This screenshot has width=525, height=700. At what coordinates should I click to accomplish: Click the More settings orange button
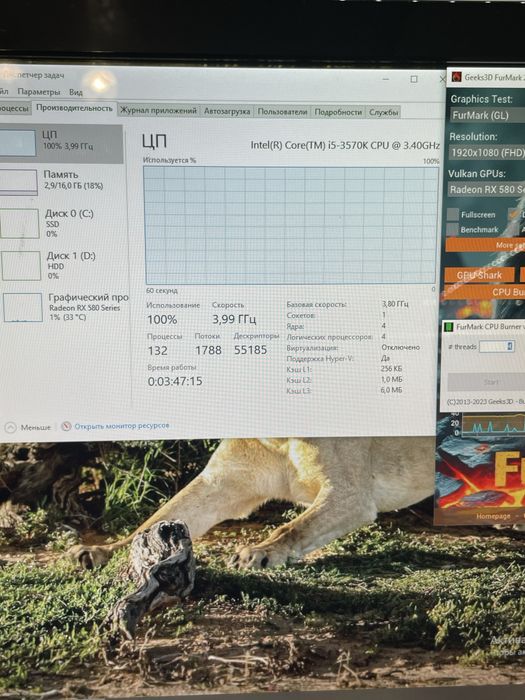485,245
